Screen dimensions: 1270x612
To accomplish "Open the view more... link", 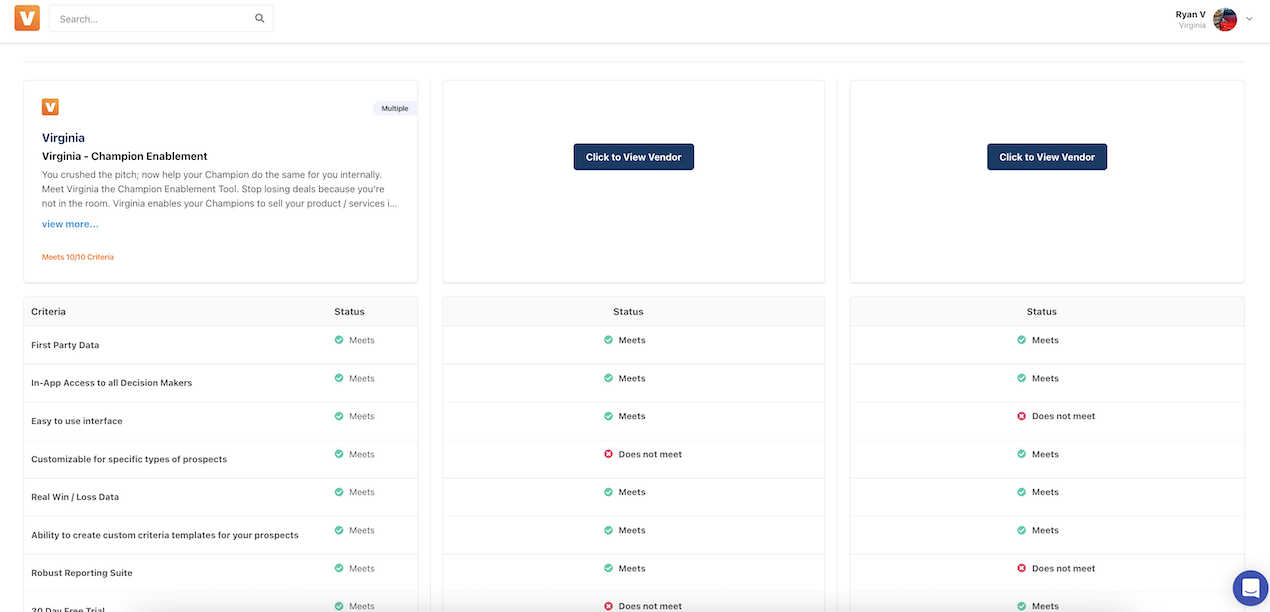I will (70, 224).
